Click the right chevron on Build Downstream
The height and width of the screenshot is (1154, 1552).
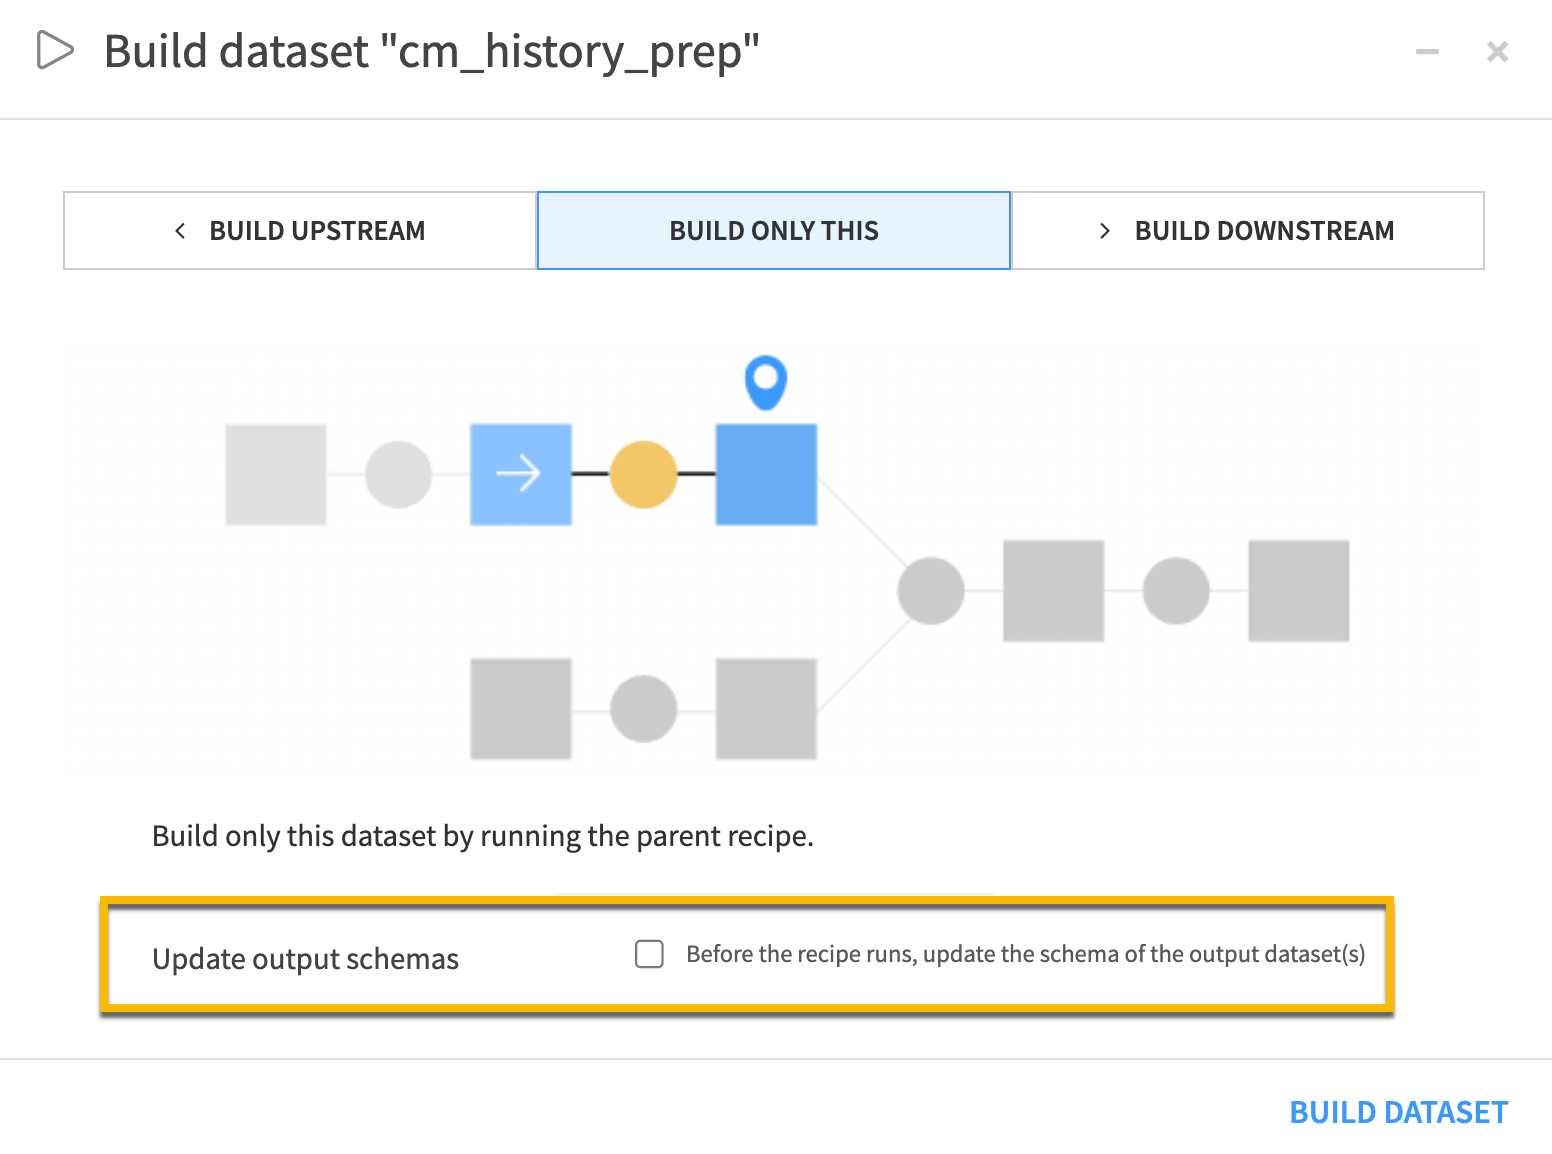pos(1105,231)
